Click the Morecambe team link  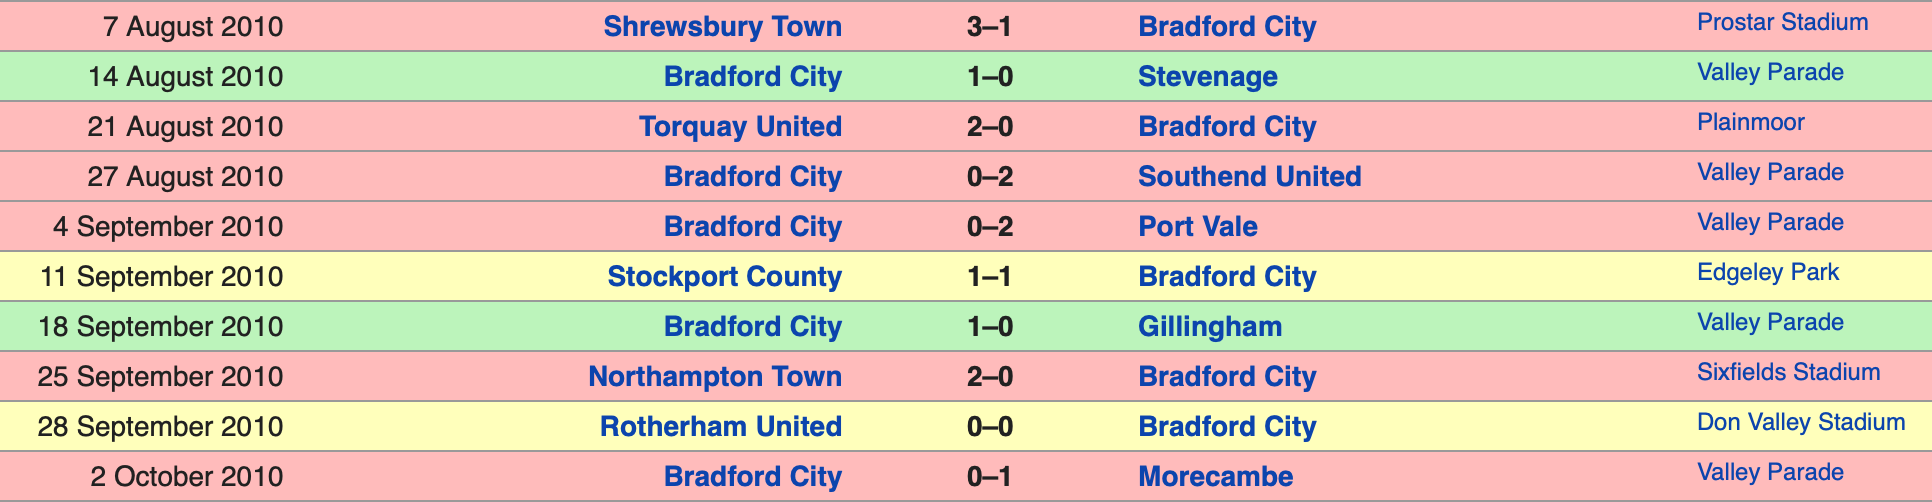pos(1215,477)
